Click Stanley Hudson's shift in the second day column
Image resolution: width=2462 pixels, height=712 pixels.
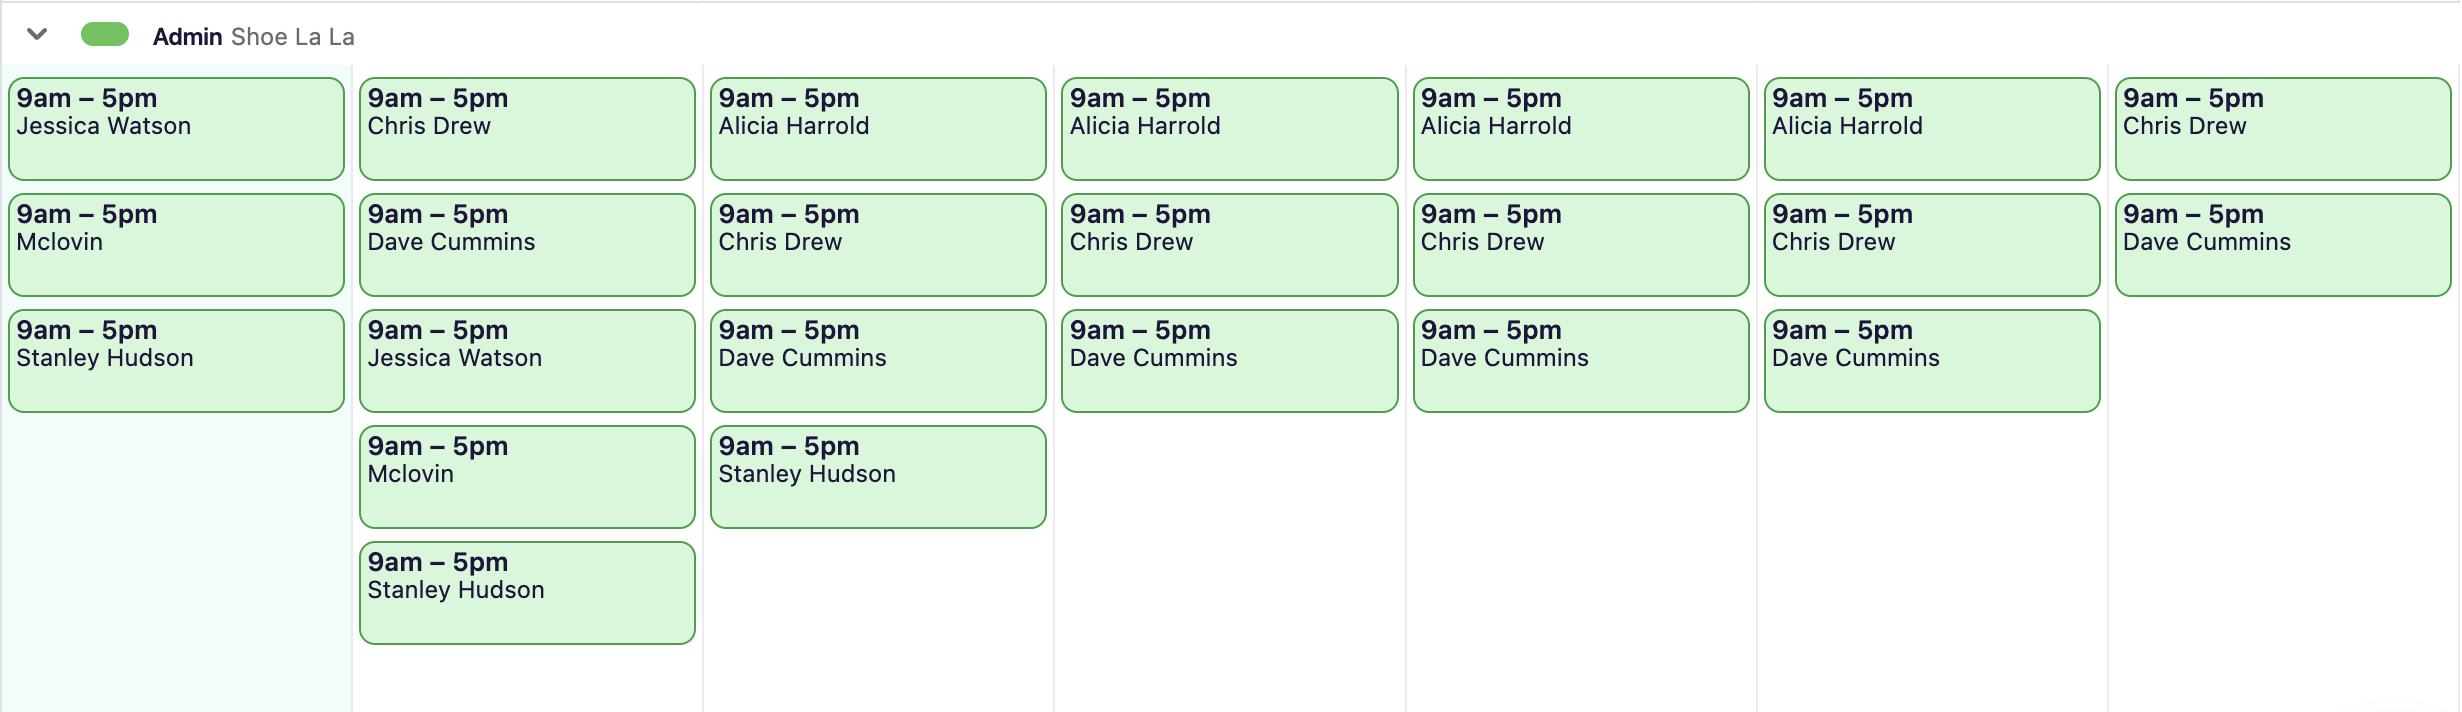(527, 593)
